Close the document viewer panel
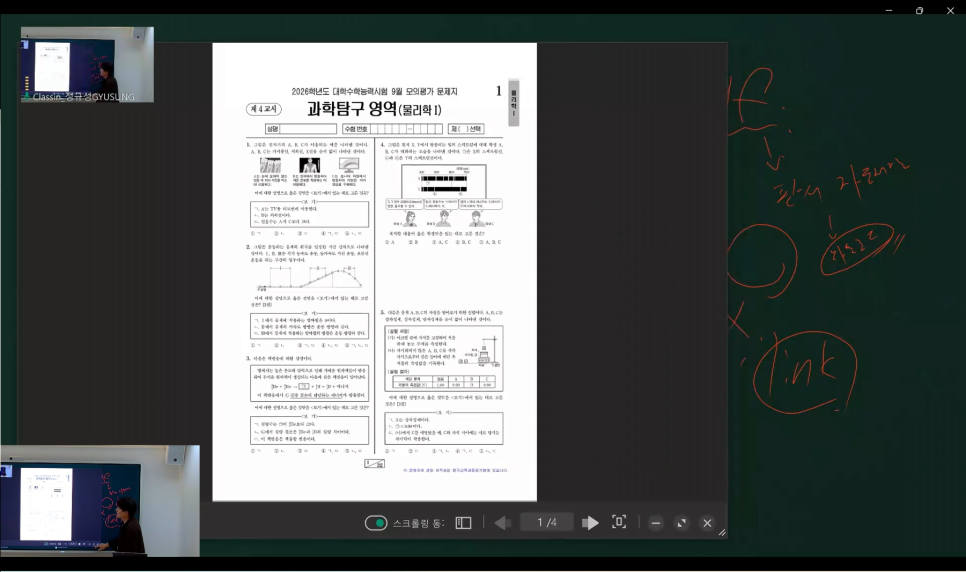This screenshot has width=966, height=572. [x=707, y=523]
